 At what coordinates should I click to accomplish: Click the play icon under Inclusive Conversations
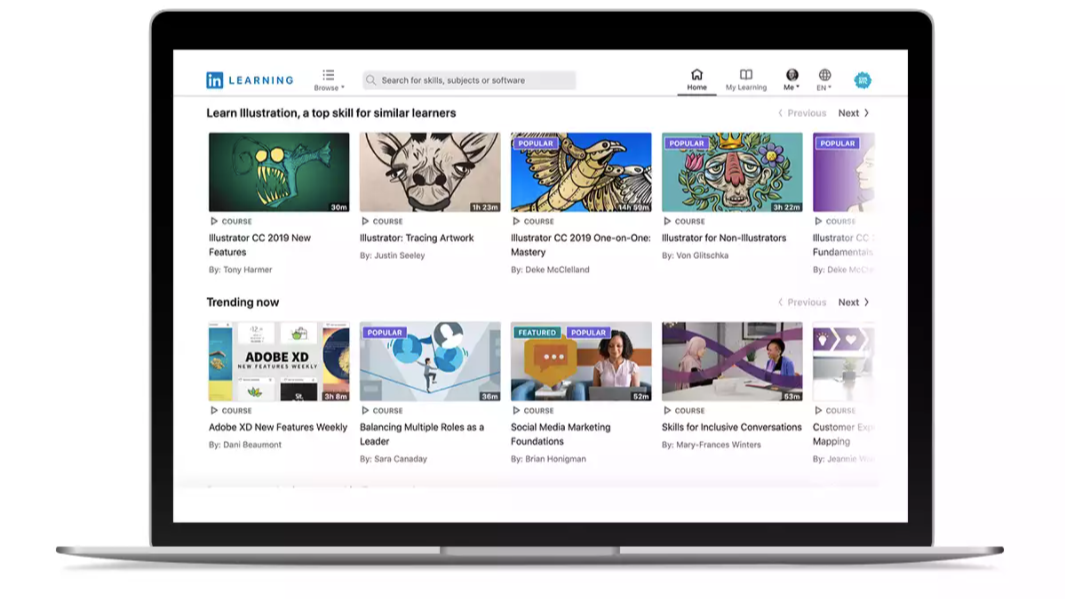tap(667, 410)
